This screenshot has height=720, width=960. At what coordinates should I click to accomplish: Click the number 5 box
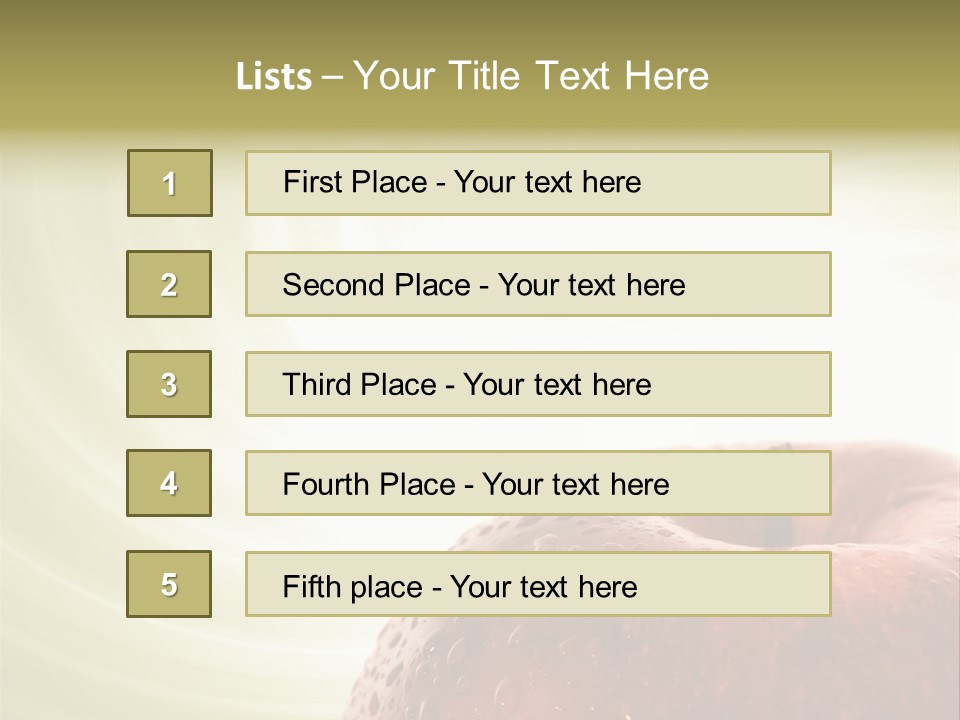pos(169,584)
